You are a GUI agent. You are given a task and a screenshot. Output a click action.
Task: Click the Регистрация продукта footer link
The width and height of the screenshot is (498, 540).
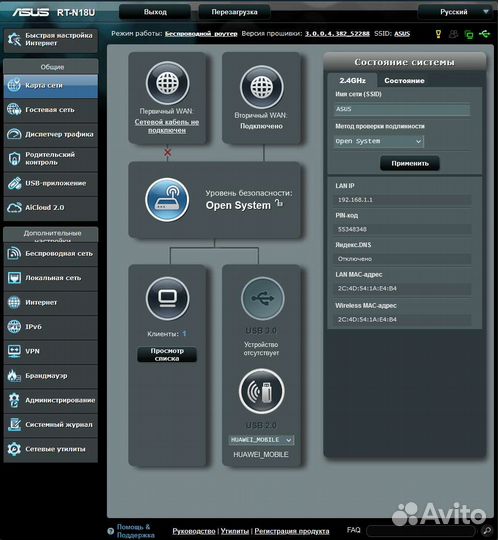(x=292, y=531)
